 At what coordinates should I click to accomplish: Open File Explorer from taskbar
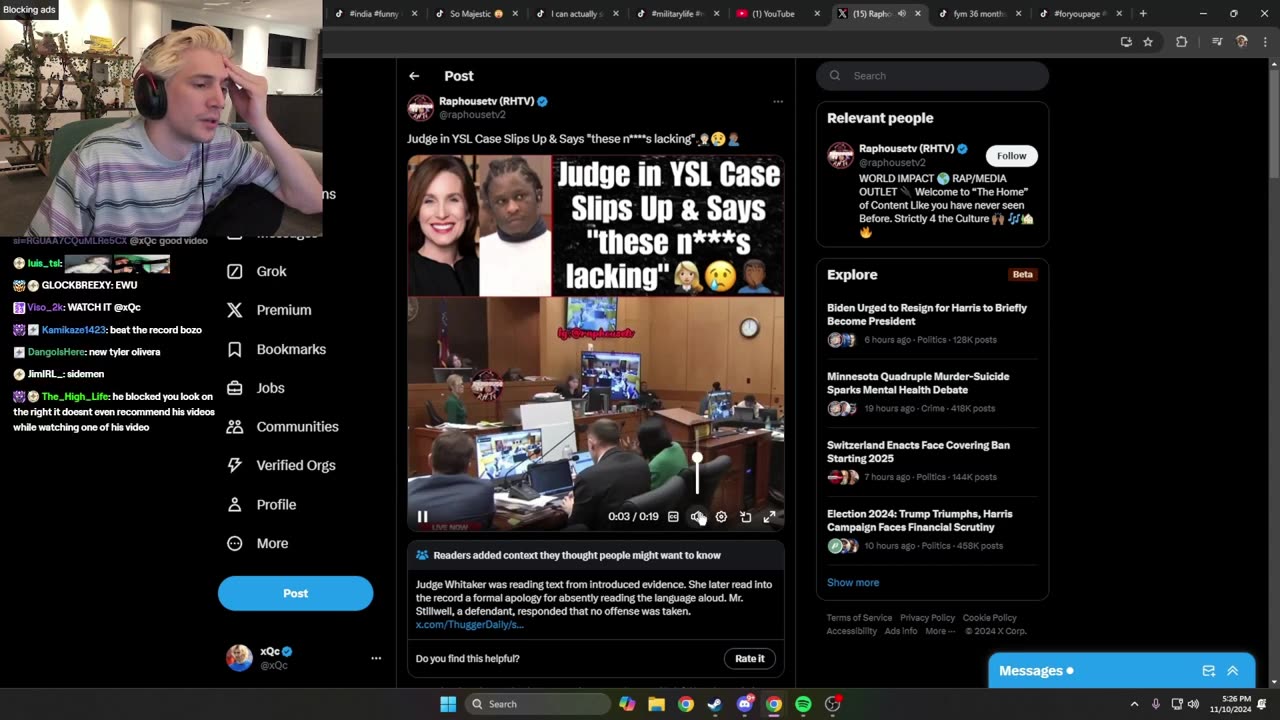click(656, 704)
